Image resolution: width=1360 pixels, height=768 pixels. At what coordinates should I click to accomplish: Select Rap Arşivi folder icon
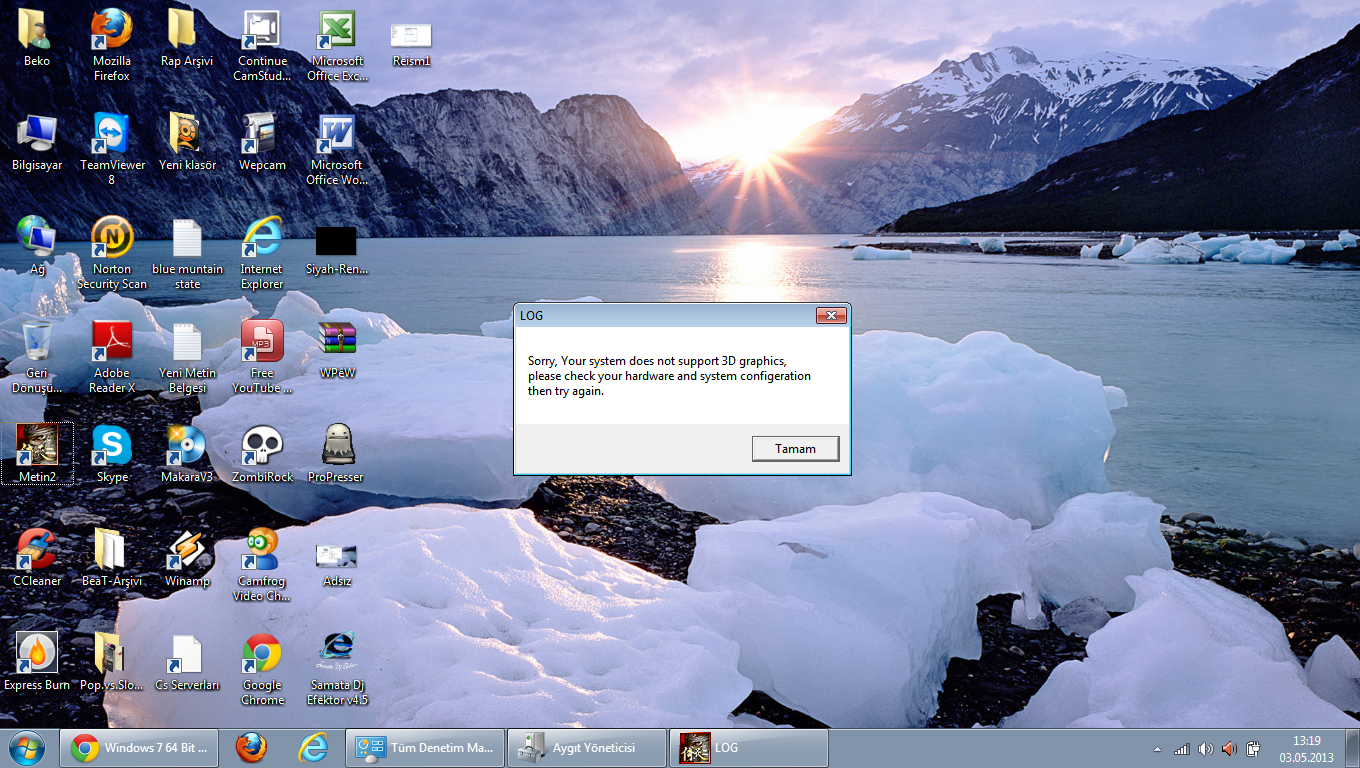pos(187,38)
